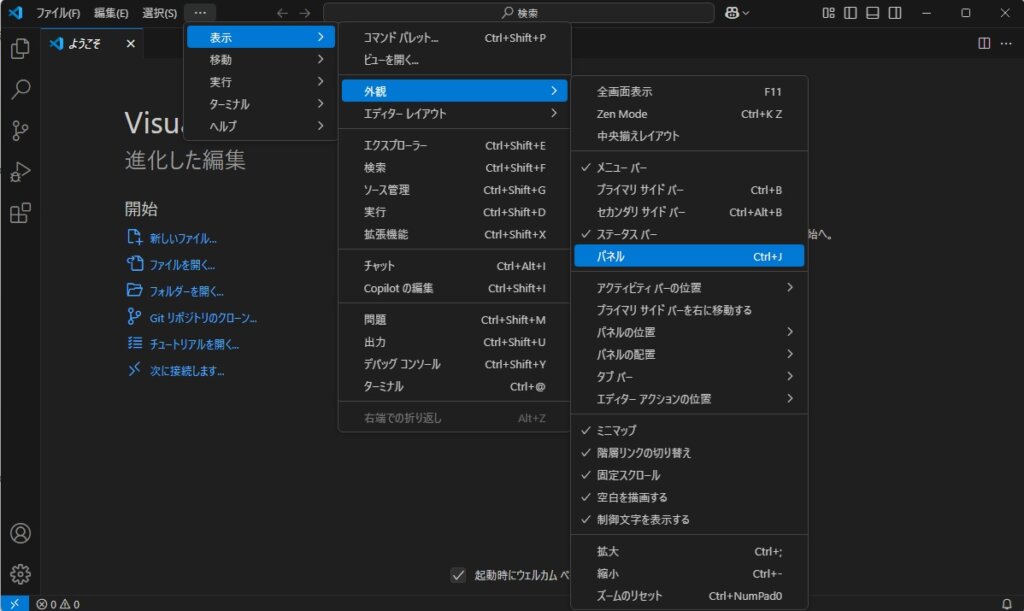This screenshot has height=611, width=1024.
Task: Click チュートリアルを開く... link
Action: 194,344
